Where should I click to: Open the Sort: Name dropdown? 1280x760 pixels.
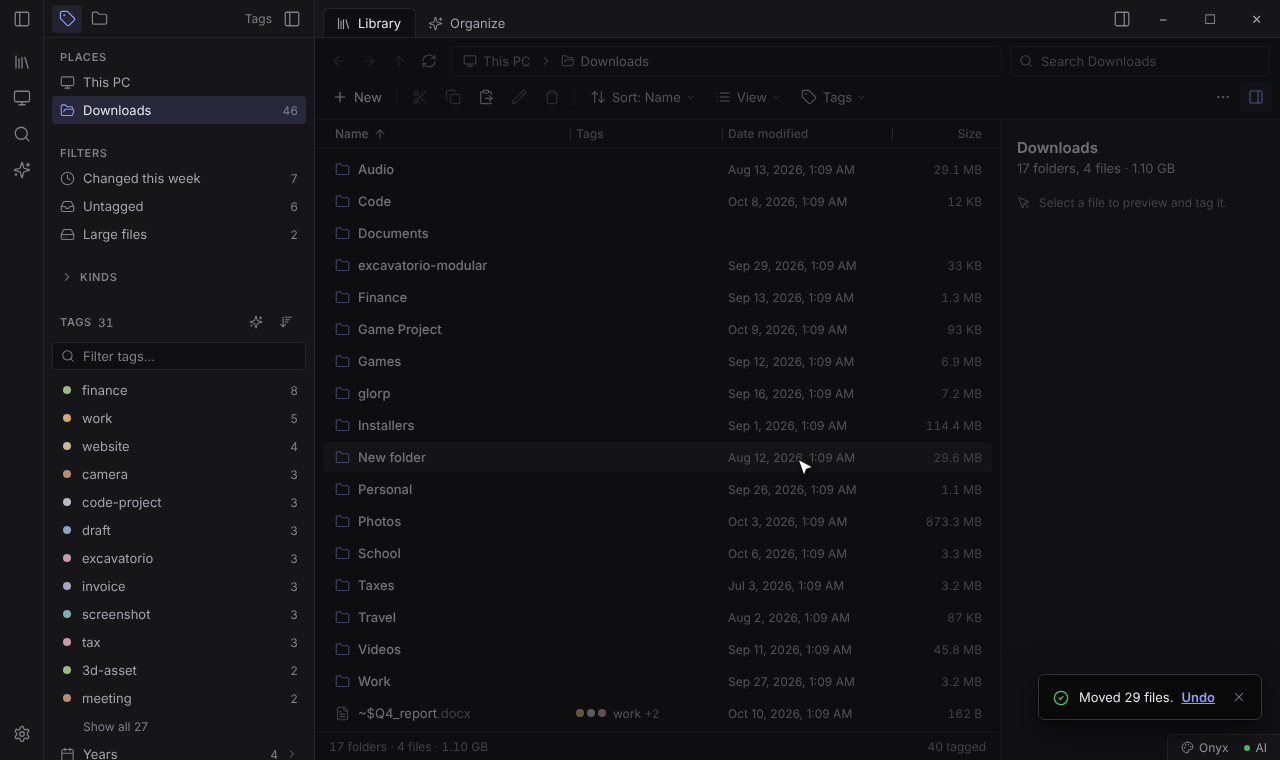(x=642, y=97)
